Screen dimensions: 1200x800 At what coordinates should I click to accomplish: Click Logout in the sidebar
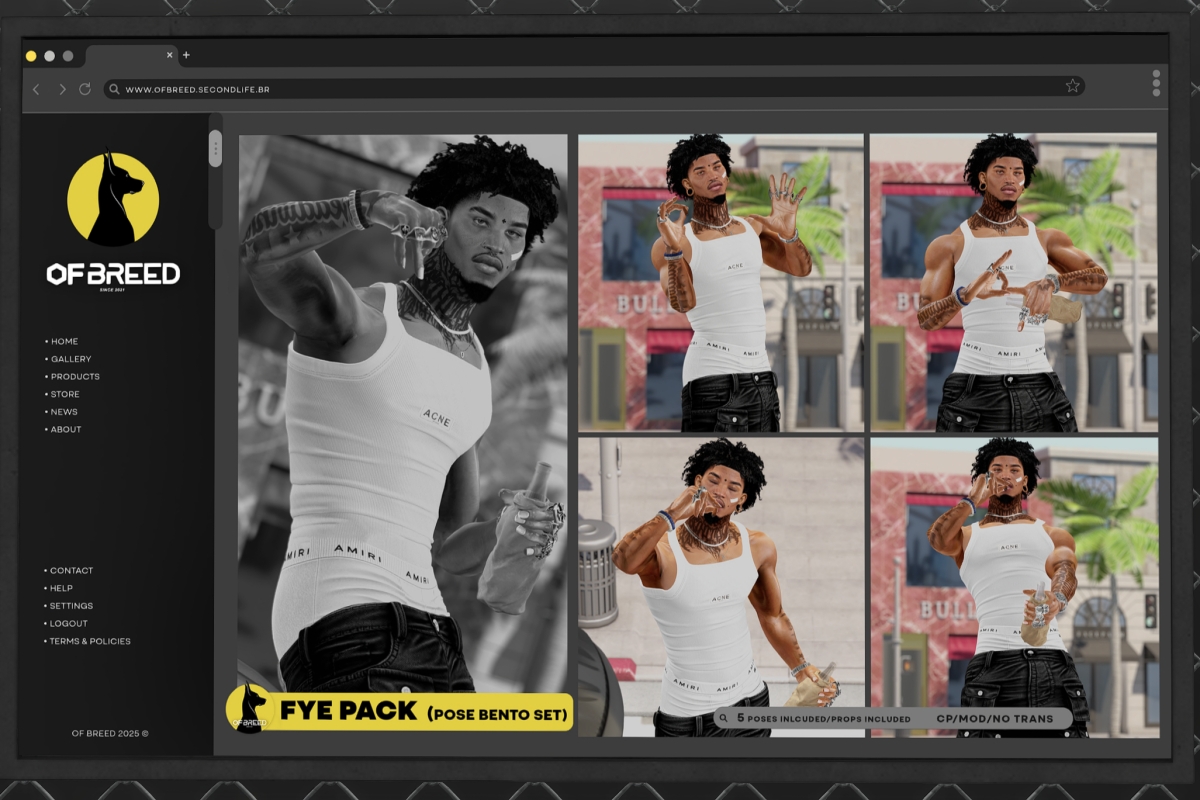68,624
